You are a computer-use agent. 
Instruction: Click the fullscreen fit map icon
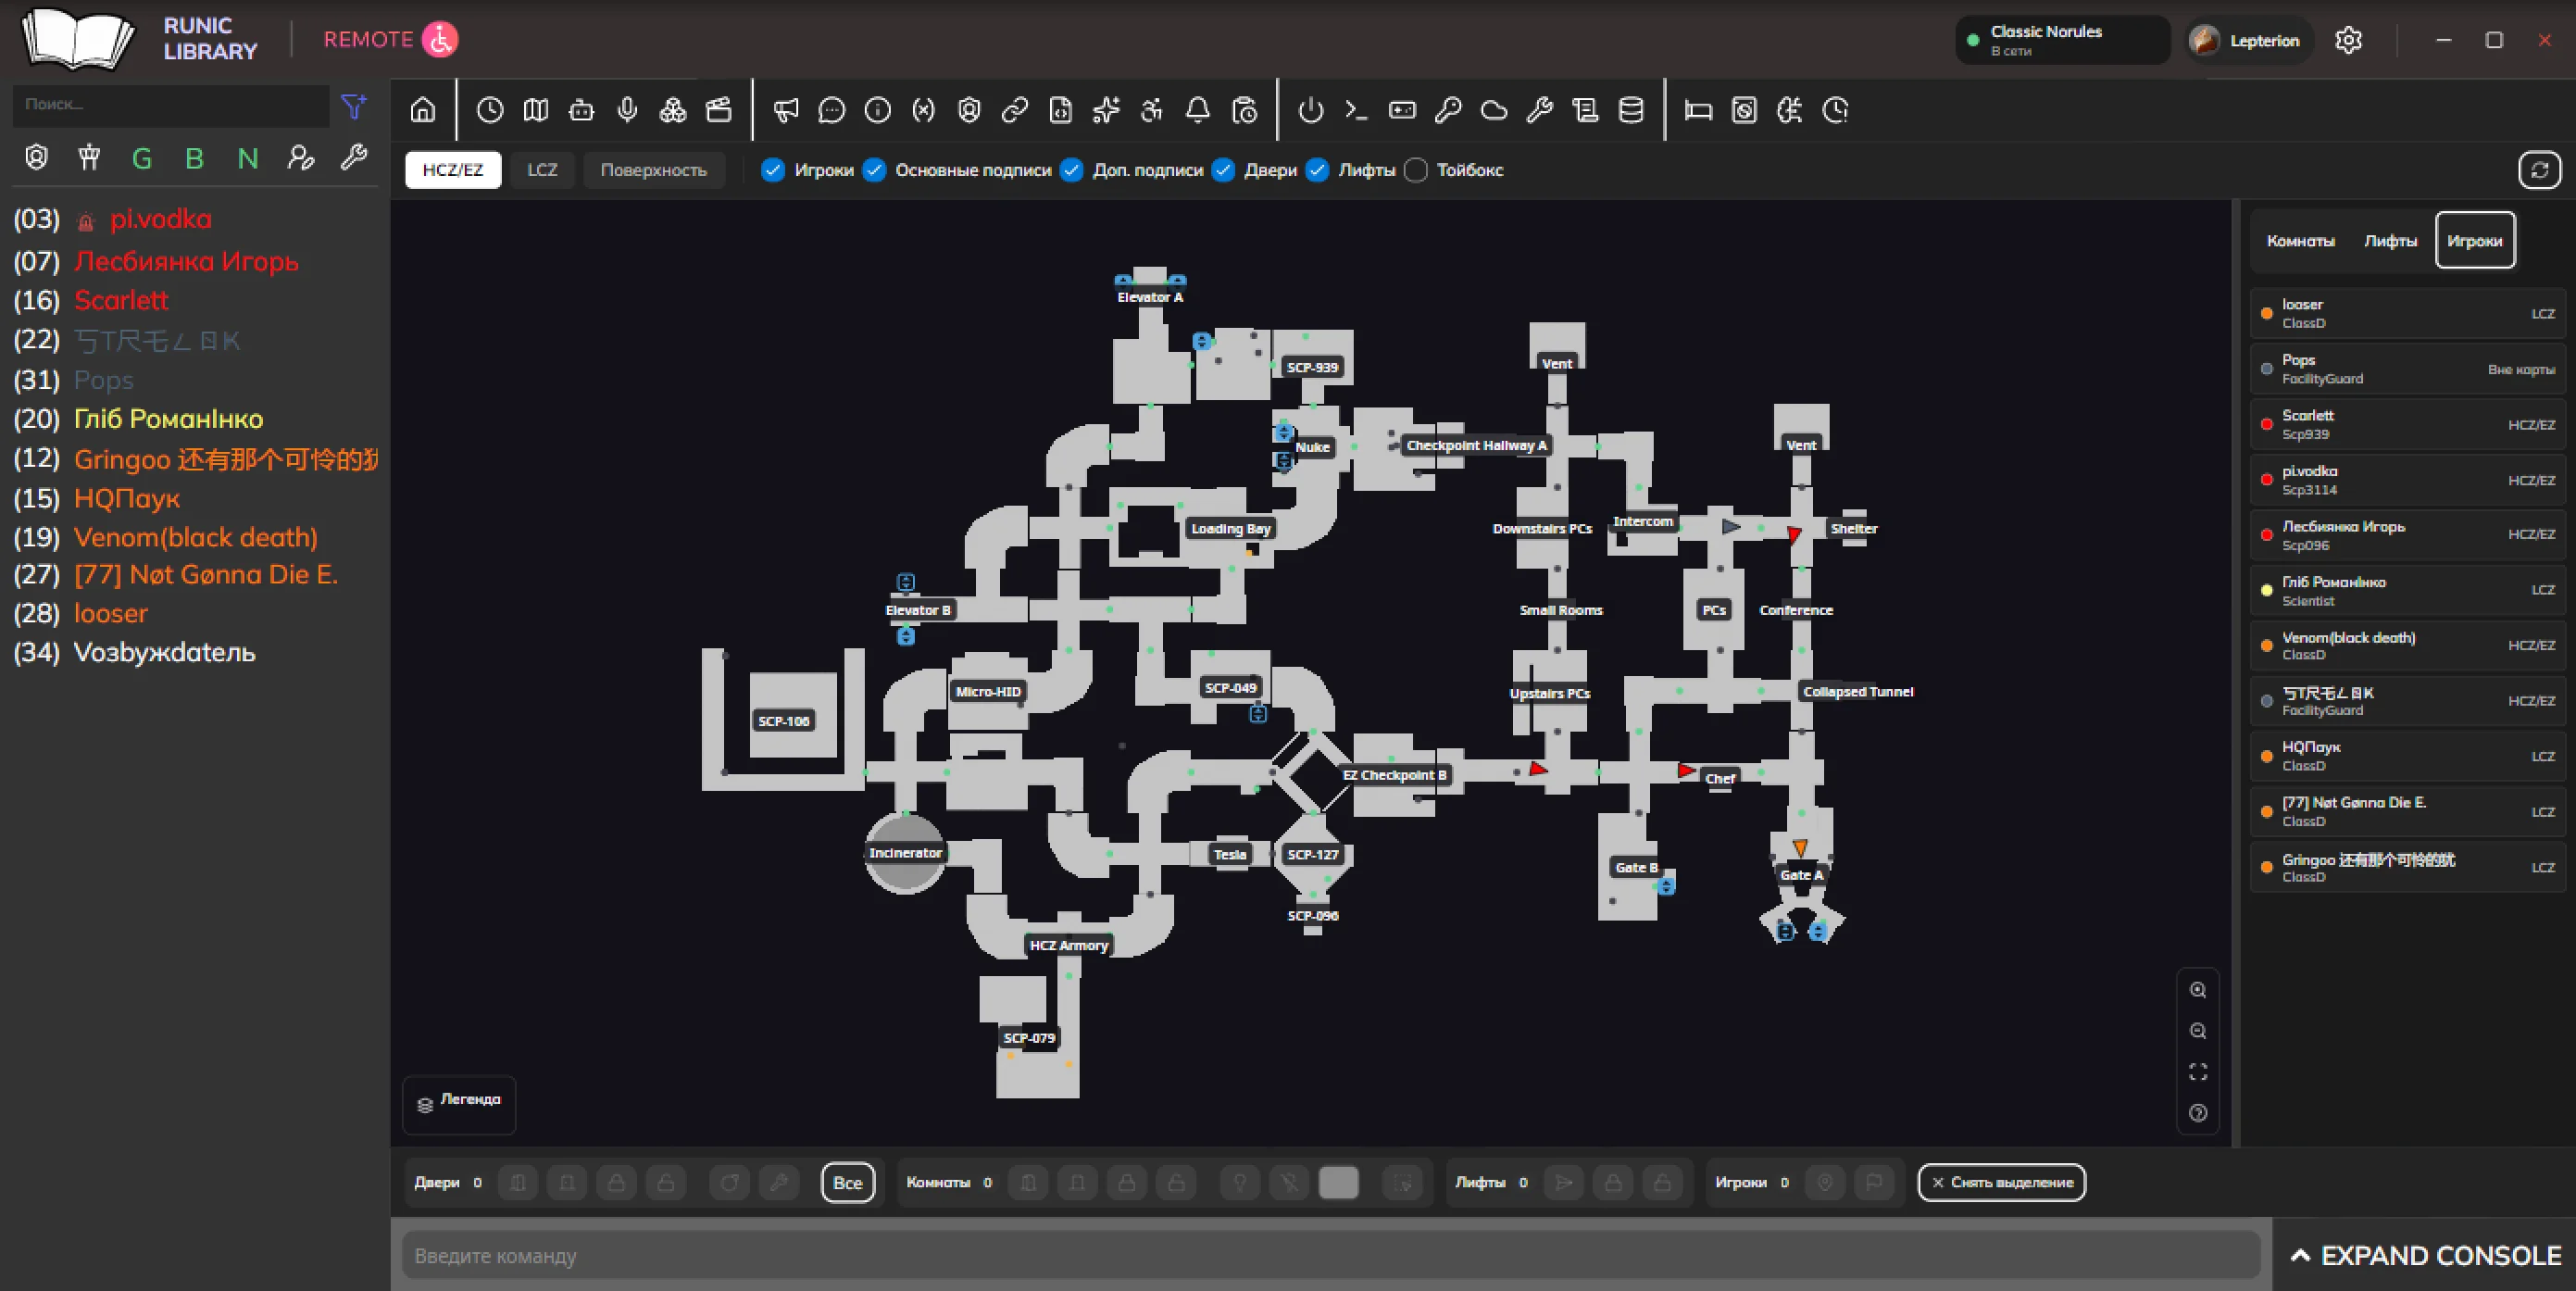point(2198,1072)
